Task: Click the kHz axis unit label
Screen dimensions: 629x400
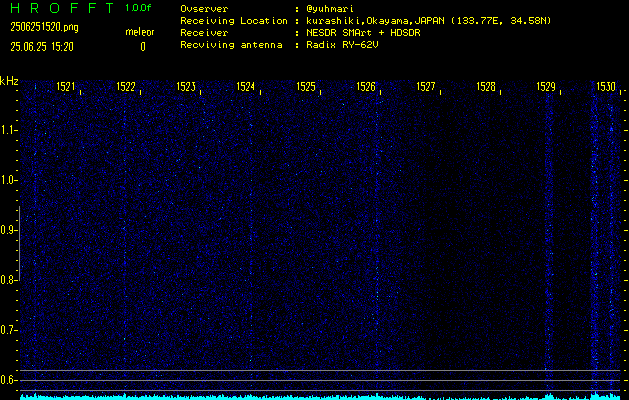Action: pos(9,81)
